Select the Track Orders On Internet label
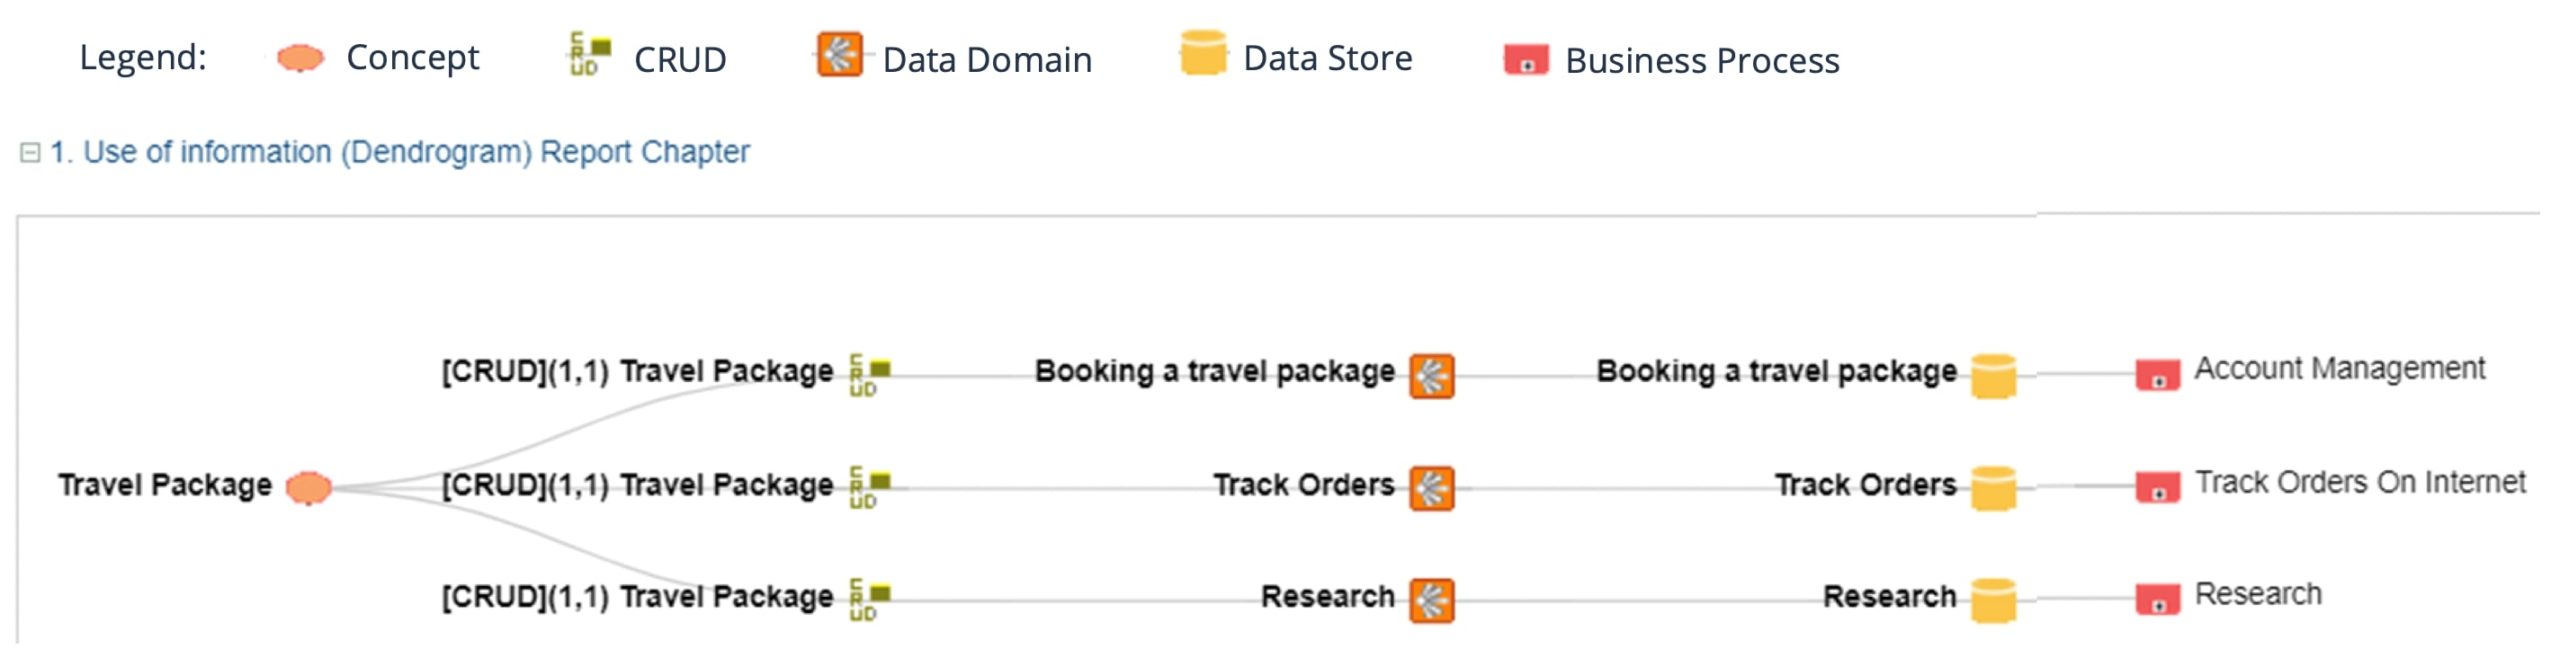 click(2360, 483)
